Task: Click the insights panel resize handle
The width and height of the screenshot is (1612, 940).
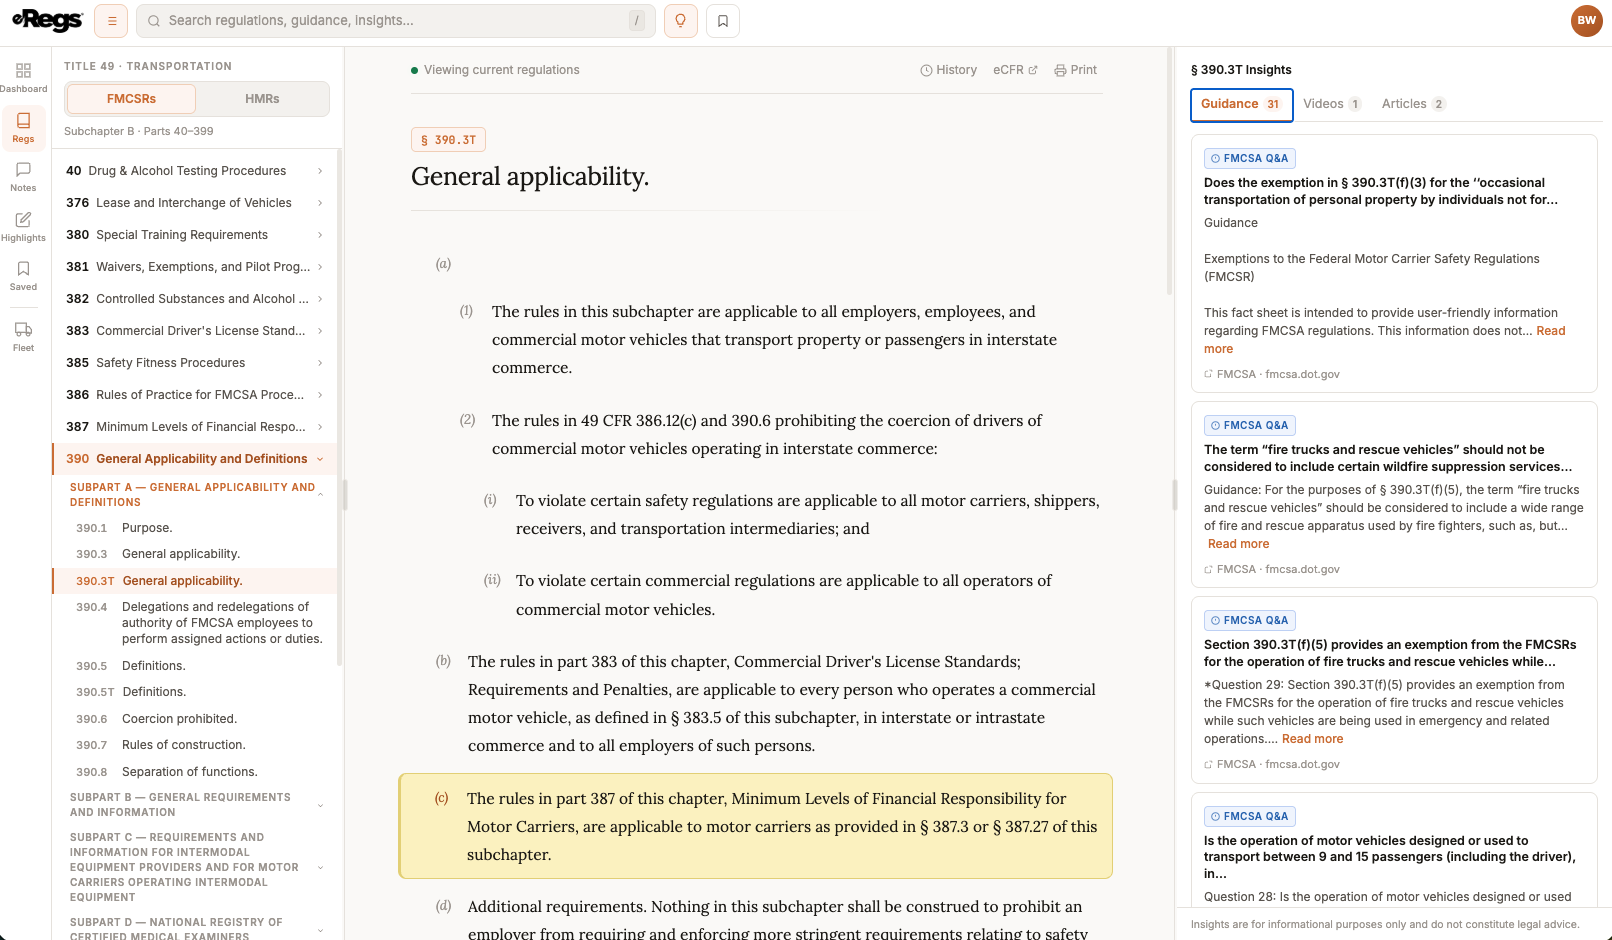Action: pyautogui.click(x=1175, y=494)
